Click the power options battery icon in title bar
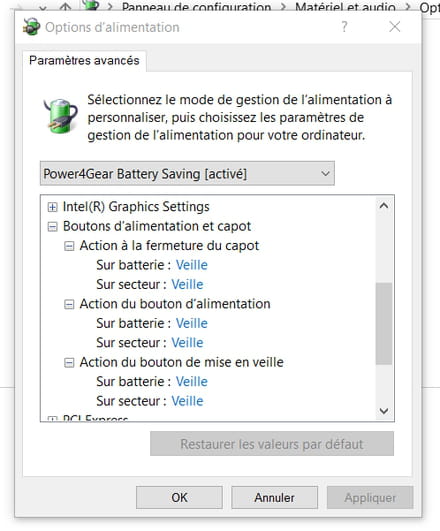This screenshot has height=531, width=440. click(31, 27)
